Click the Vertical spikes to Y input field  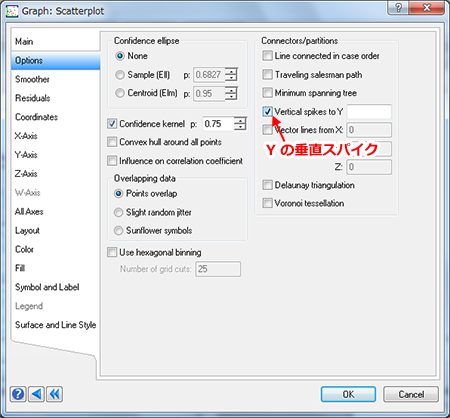point(369,112)
